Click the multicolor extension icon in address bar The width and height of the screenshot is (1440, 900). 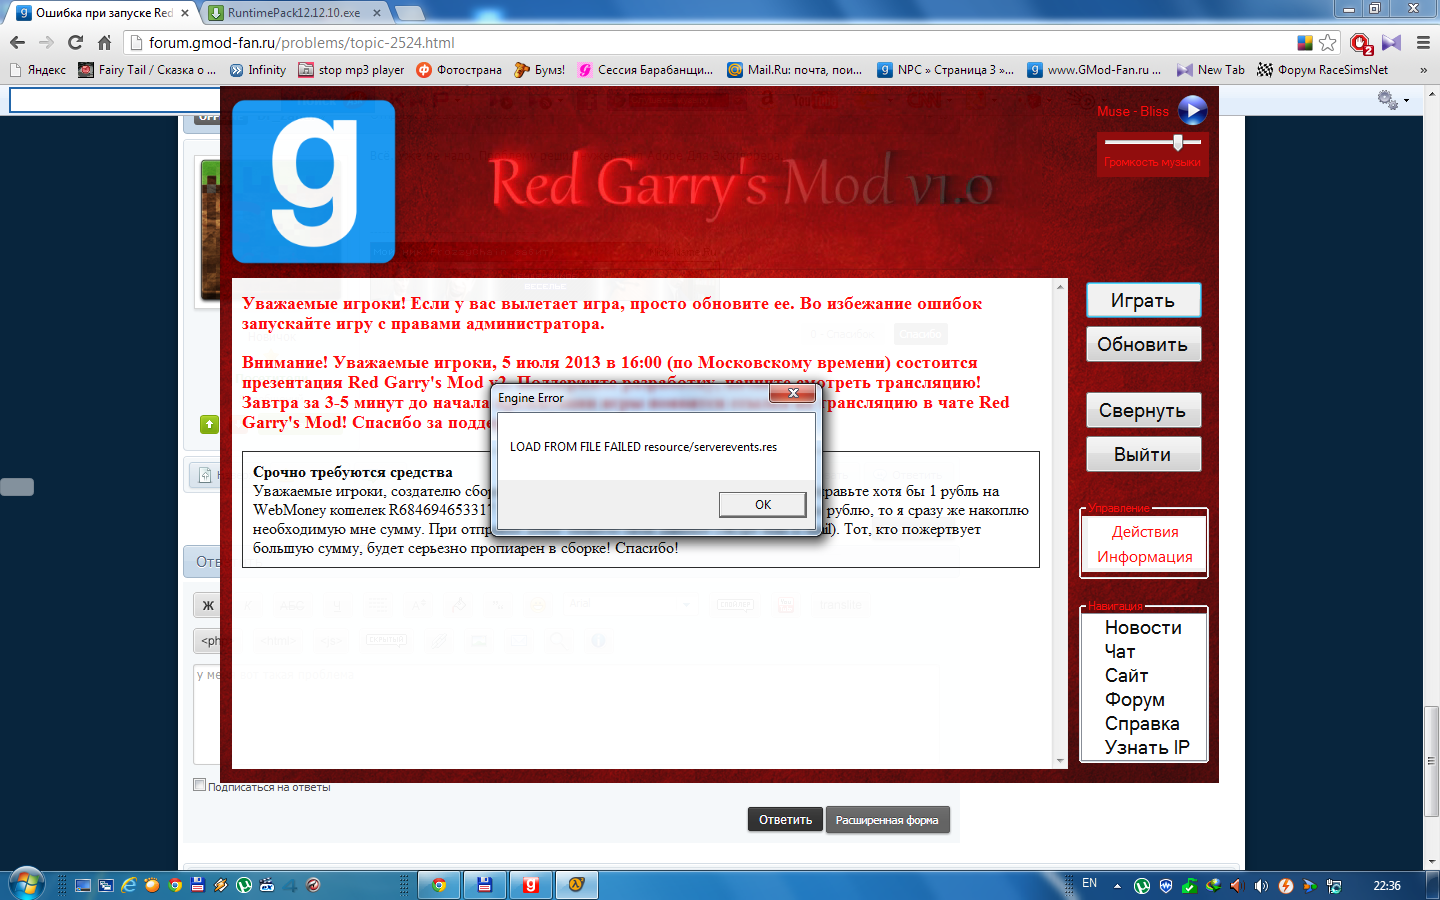tap(1304, 42)
